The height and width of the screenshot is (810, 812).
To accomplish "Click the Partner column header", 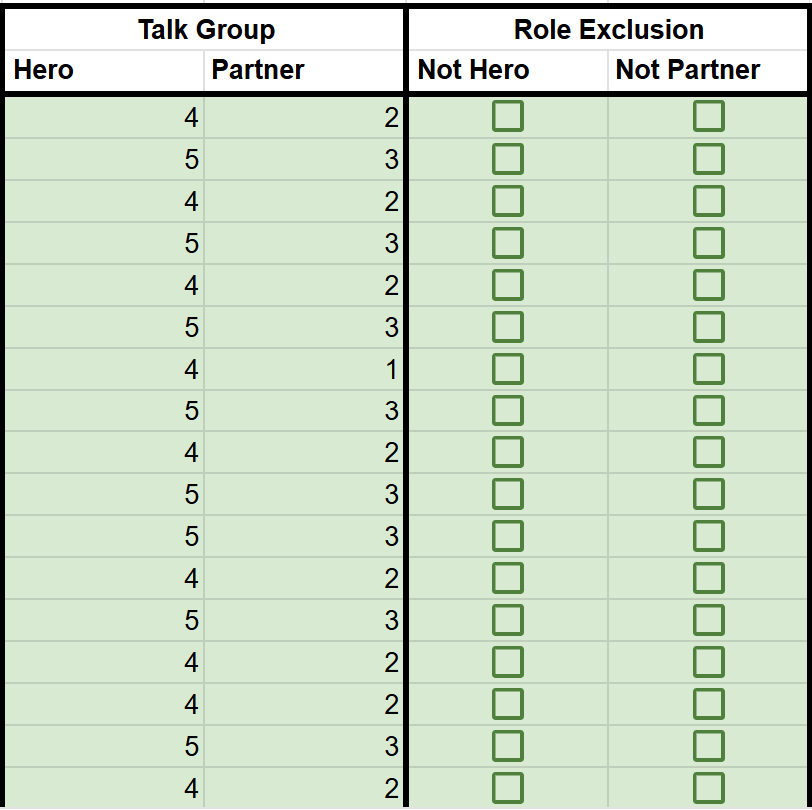I will [x=303, y=70].
